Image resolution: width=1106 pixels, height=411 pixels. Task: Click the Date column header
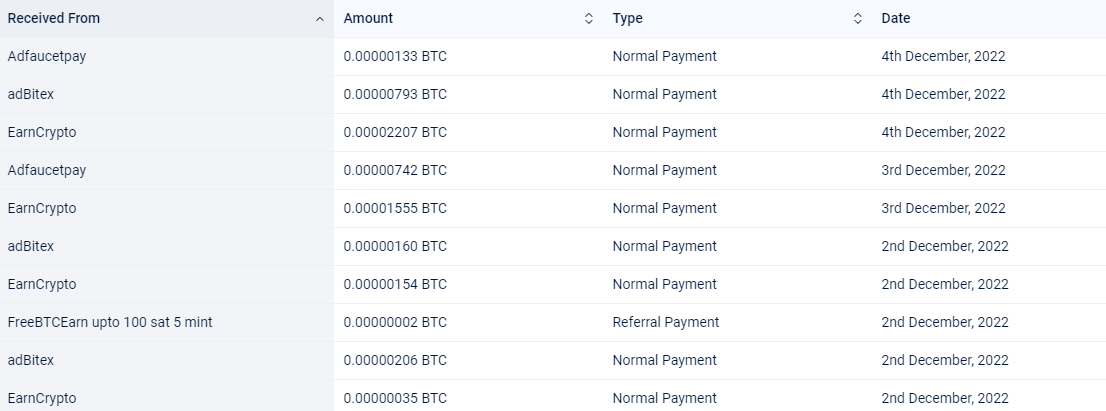tap(896, 18)
